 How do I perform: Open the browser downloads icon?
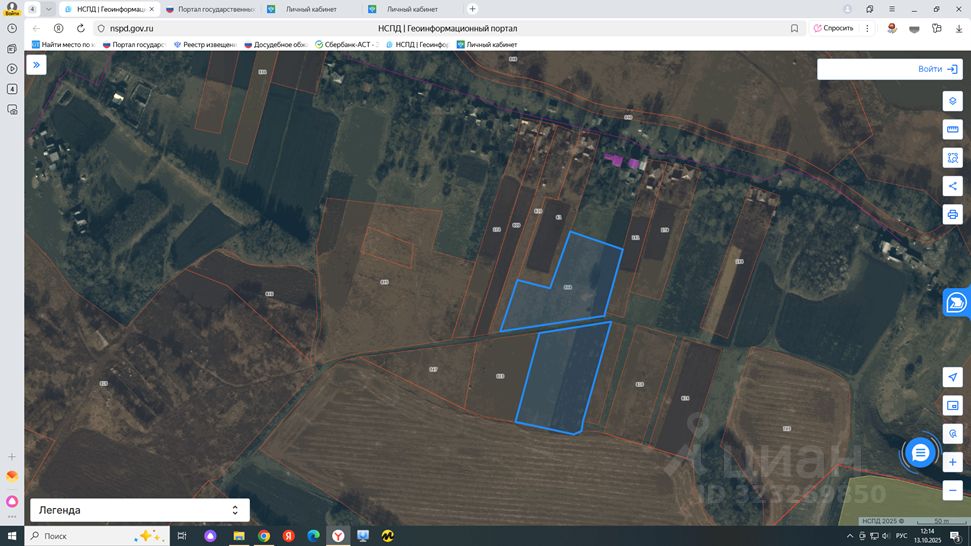[959, 28]
